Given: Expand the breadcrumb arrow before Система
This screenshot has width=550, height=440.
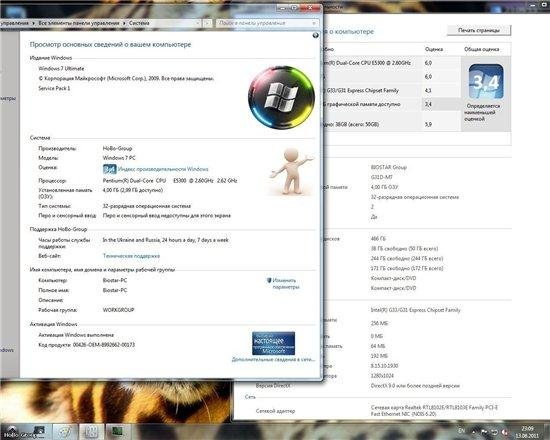Looking at the screenshot, I should 124,23.
